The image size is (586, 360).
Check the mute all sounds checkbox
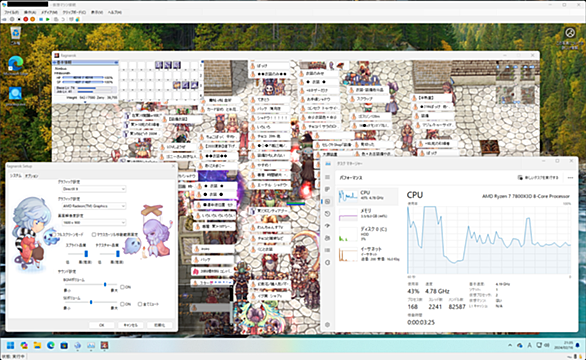point(140,304)
